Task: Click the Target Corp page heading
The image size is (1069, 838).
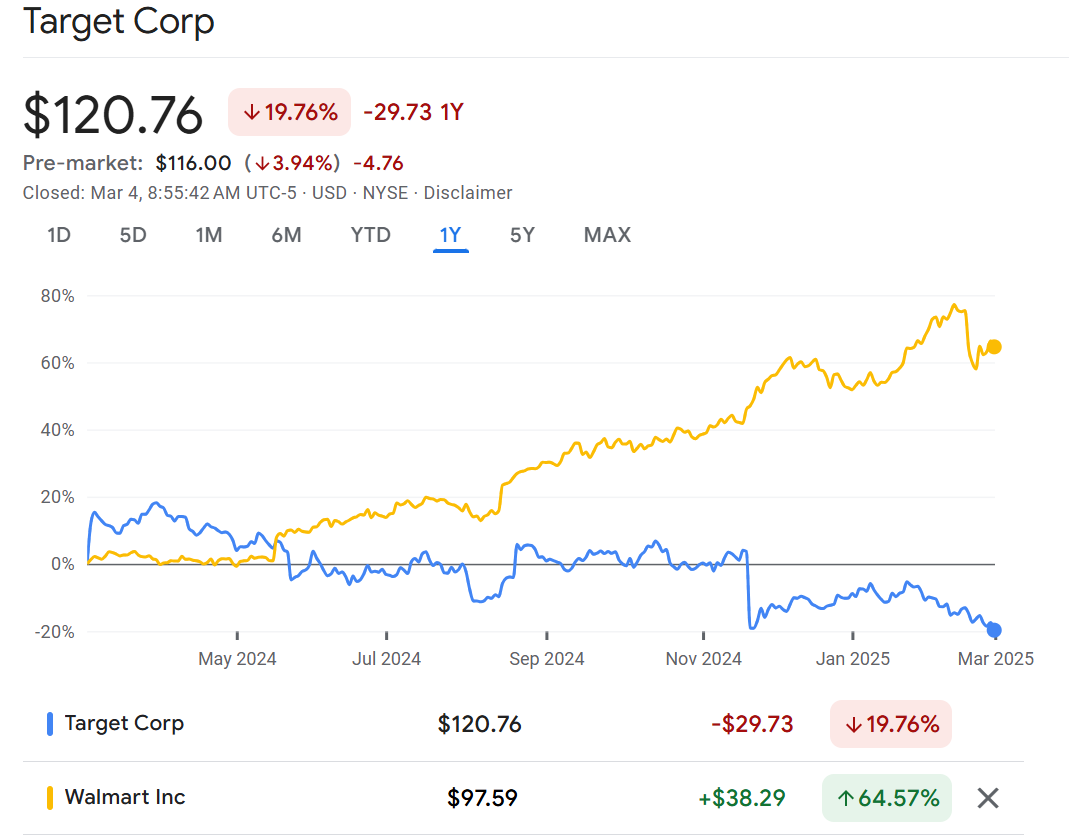Action: pos(118,21)
